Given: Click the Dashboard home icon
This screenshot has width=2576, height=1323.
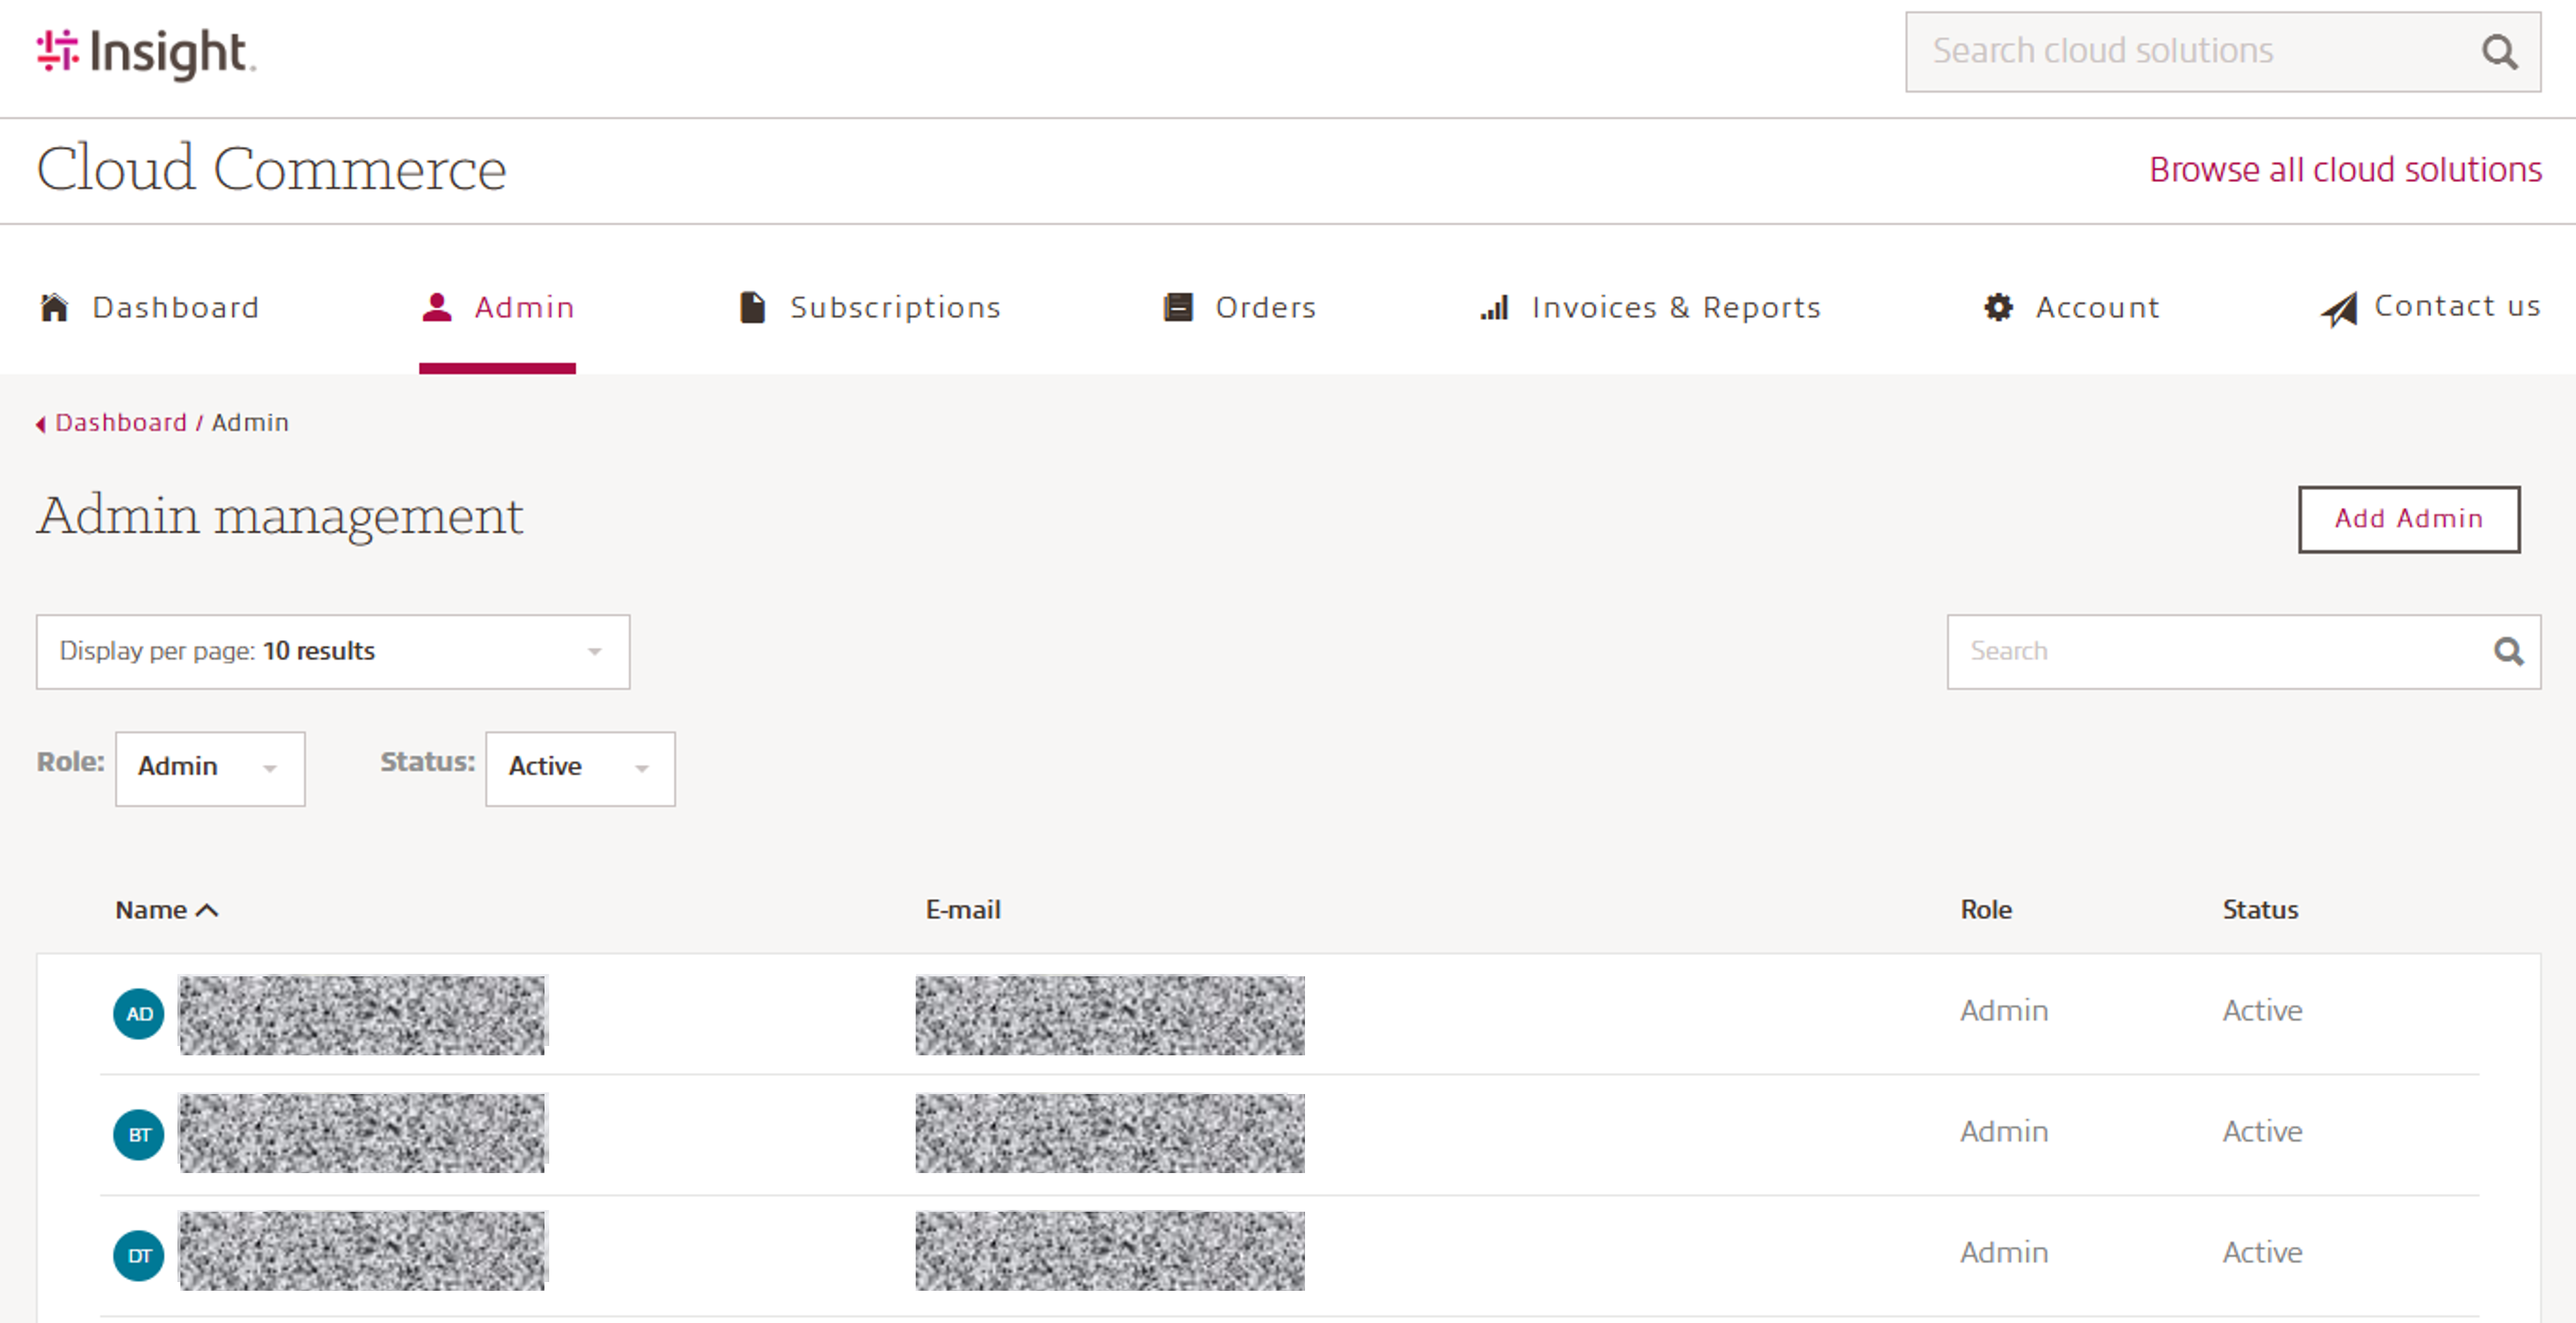Looking at the screenshot, I should click(x=53, y=307).
